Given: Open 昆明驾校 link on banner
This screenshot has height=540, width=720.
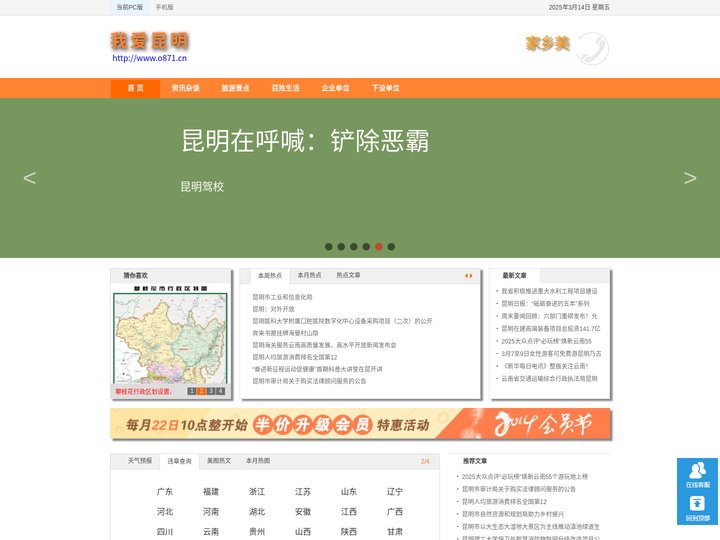Looking at the screenshot, I should tap(202, 186).
